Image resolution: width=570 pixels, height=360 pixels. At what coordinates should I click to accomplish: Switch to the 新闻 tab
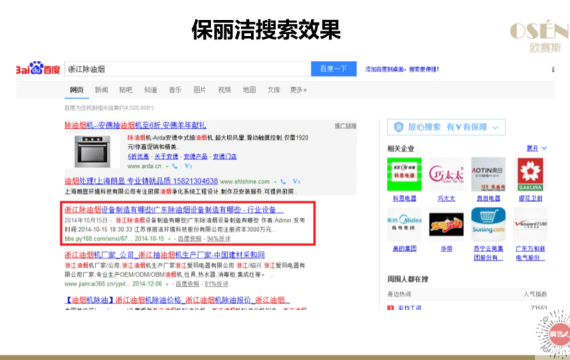(101, 90)
